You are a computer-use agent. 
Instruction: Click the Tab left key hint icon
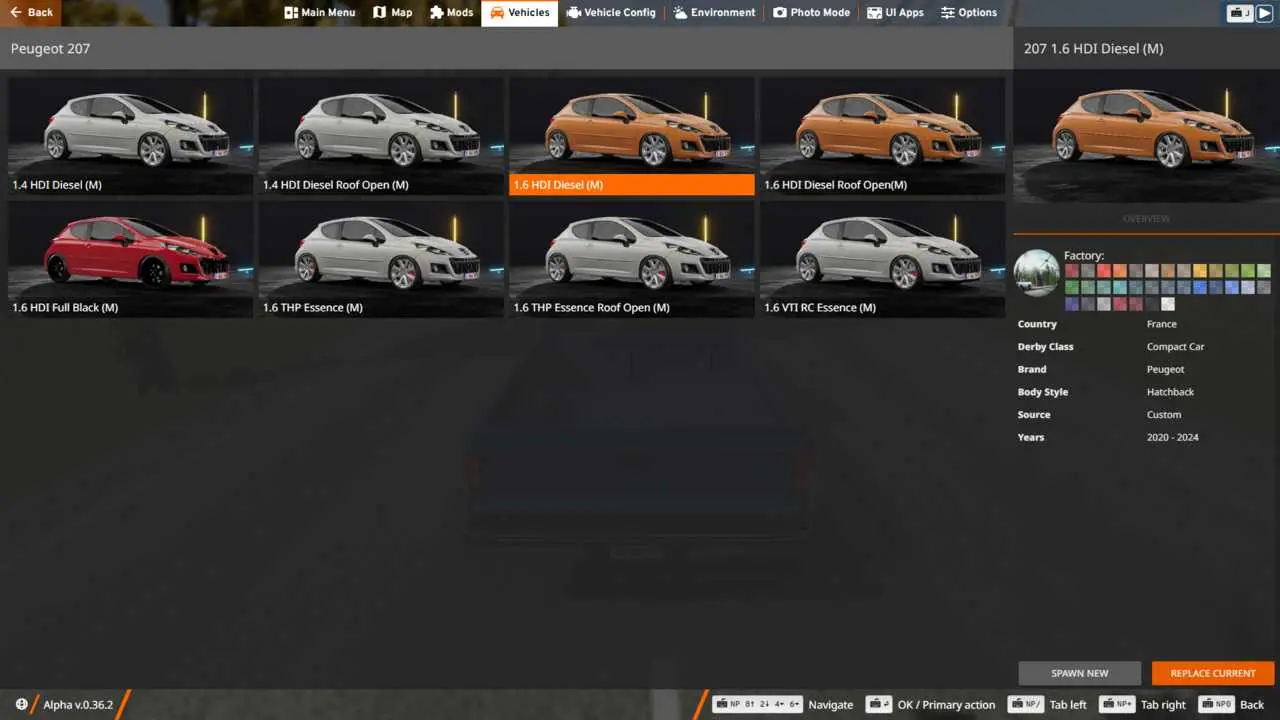click(1025, 704)
